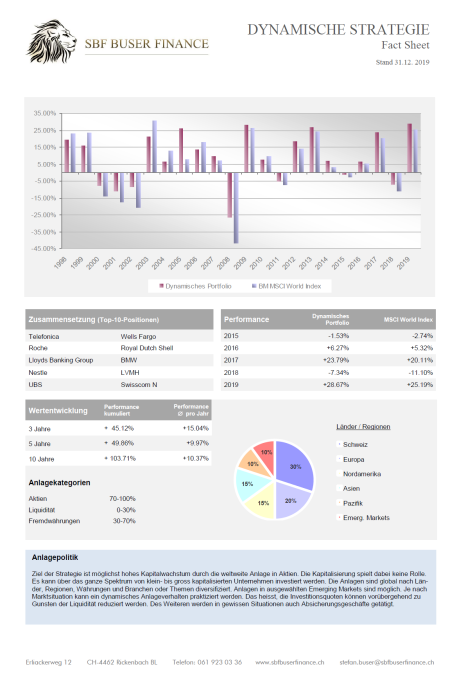
Task: Click the Liquidität range '0-30%'
Action: click(126, 510)
